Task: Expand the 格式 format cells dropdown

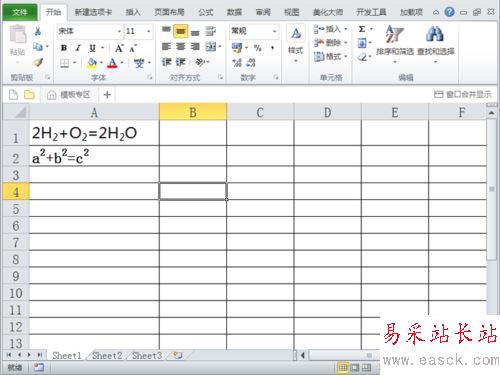Action: (x=346, y=57)
